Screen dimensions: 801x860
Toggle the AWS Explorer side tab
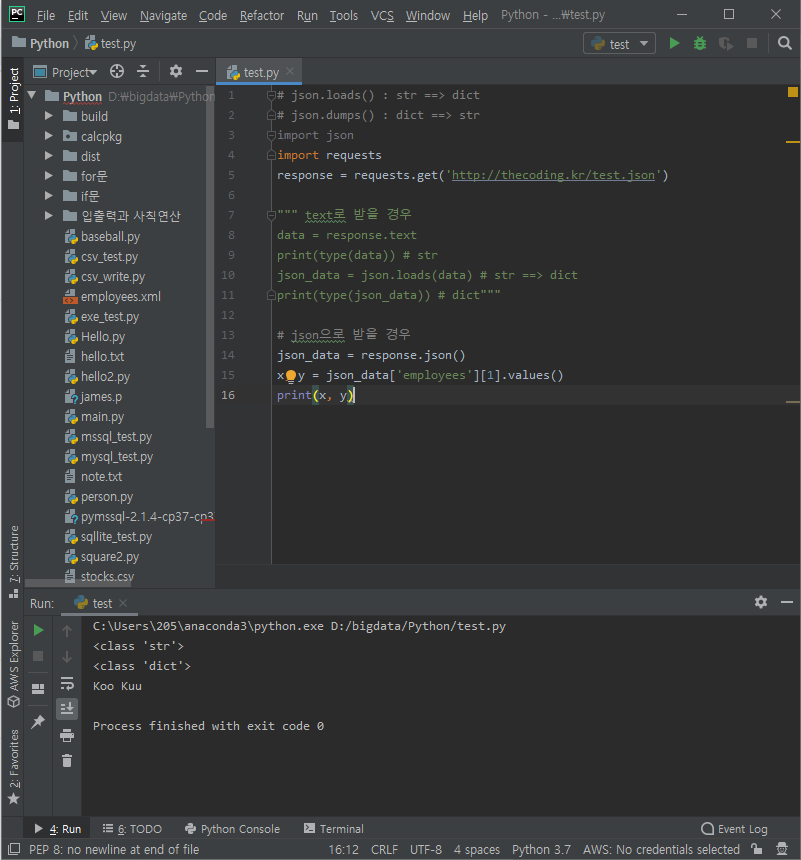point(13,664)
